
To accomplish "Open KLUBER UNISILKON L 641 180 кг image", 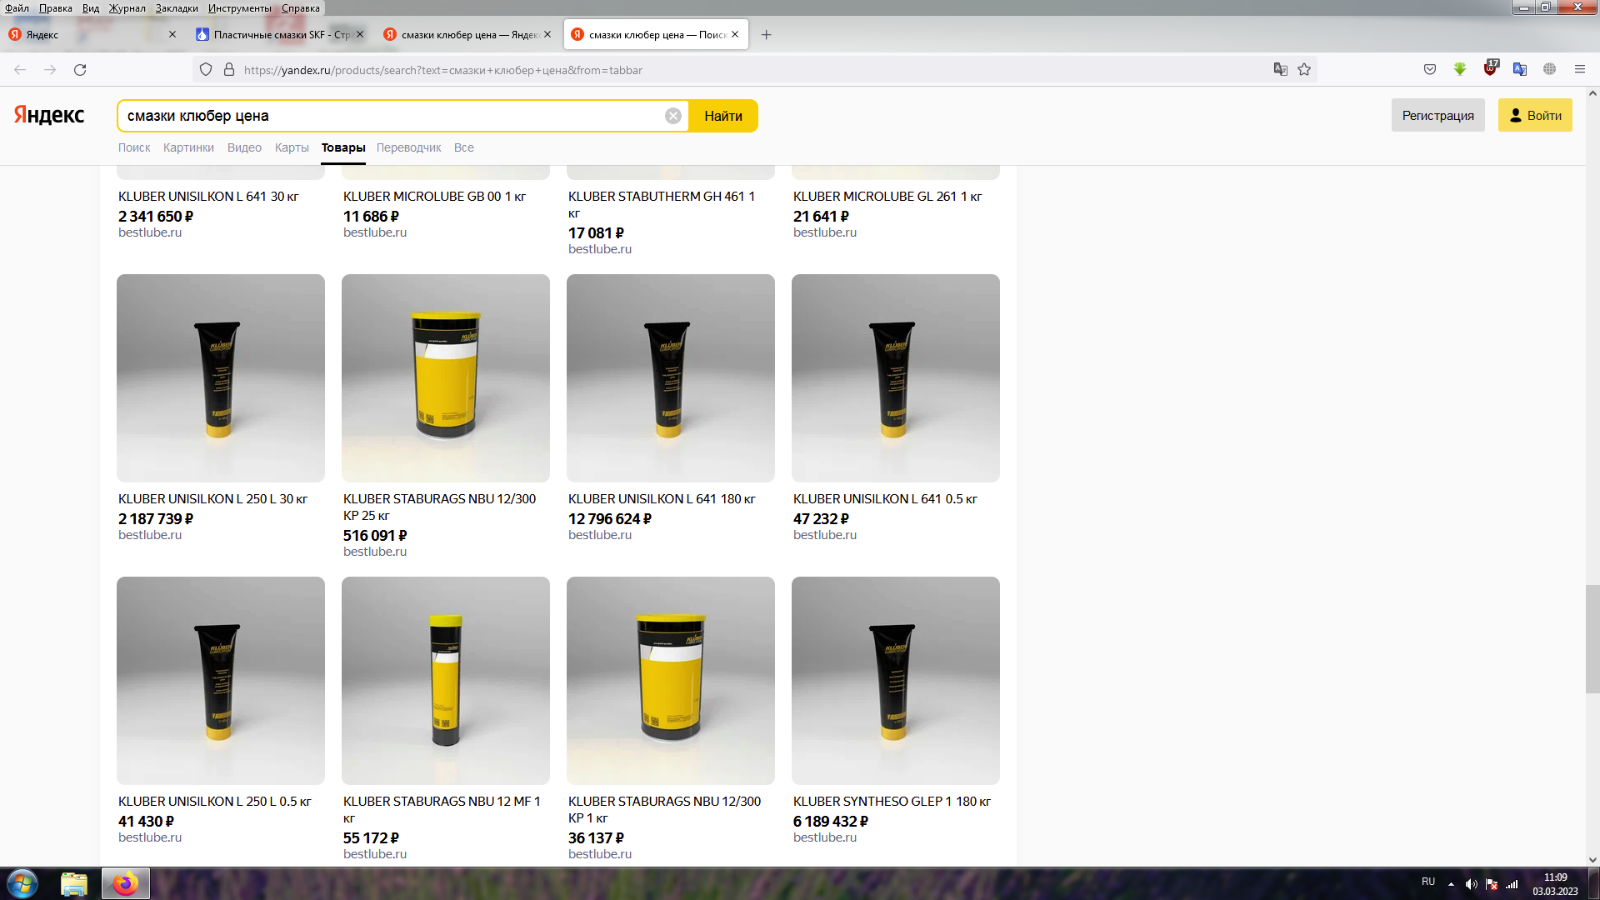I will pyautogui.click(x=671, y=378).
